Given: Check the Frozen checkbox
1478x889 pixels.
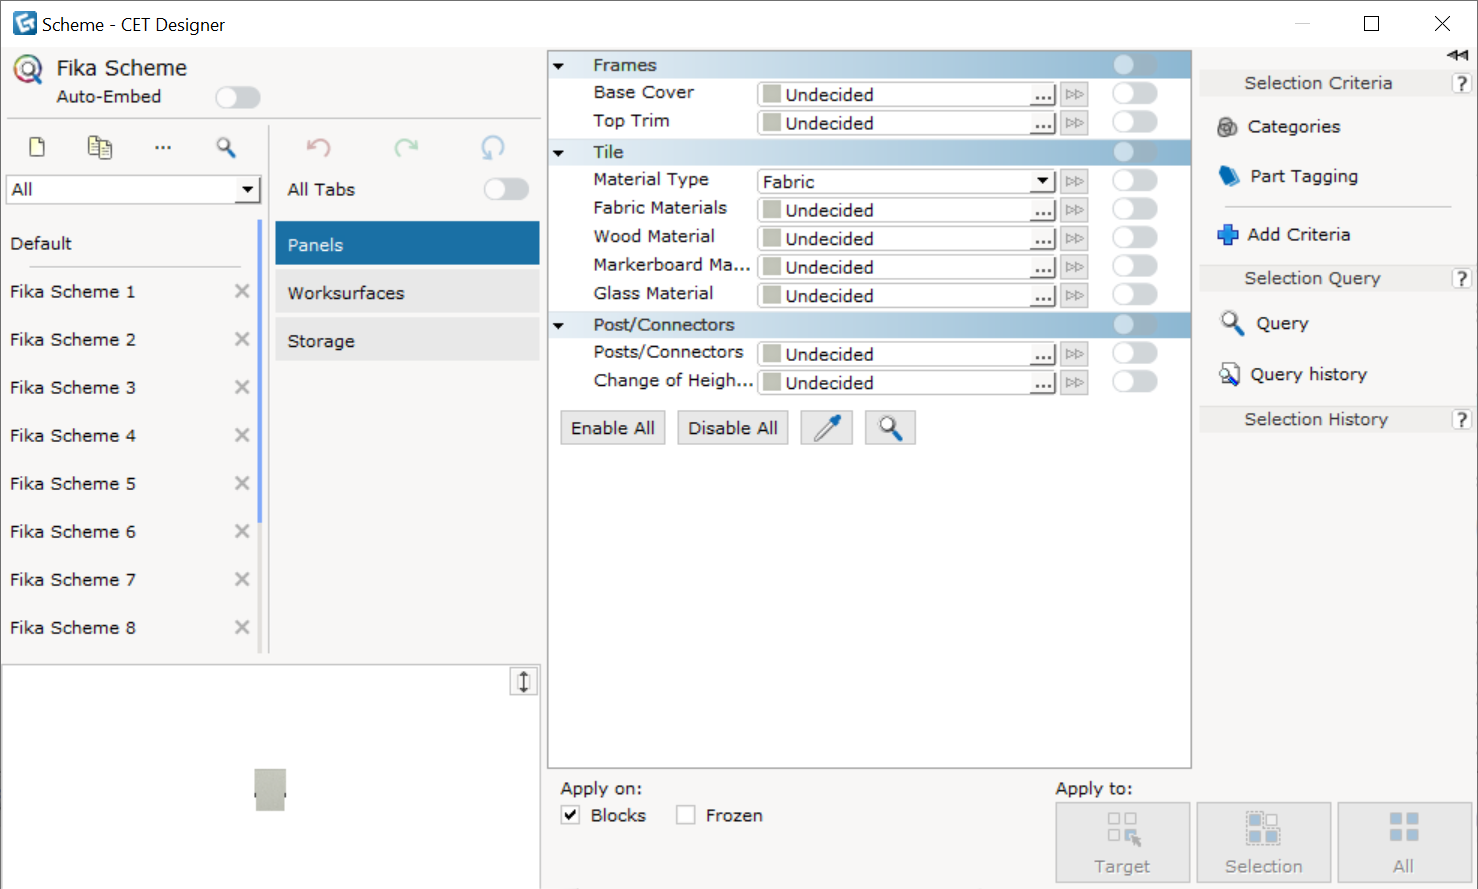Looking at the screenshot, I should pos(685,815).
